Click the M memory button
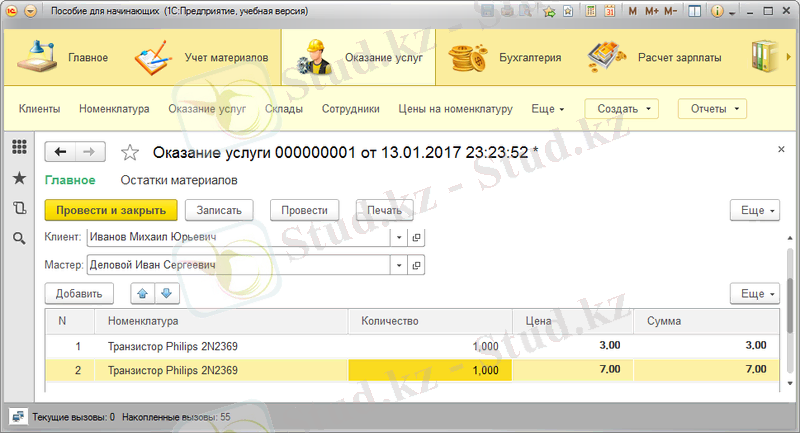The height and width of the screenshot is (433, 800). point(633,11)
